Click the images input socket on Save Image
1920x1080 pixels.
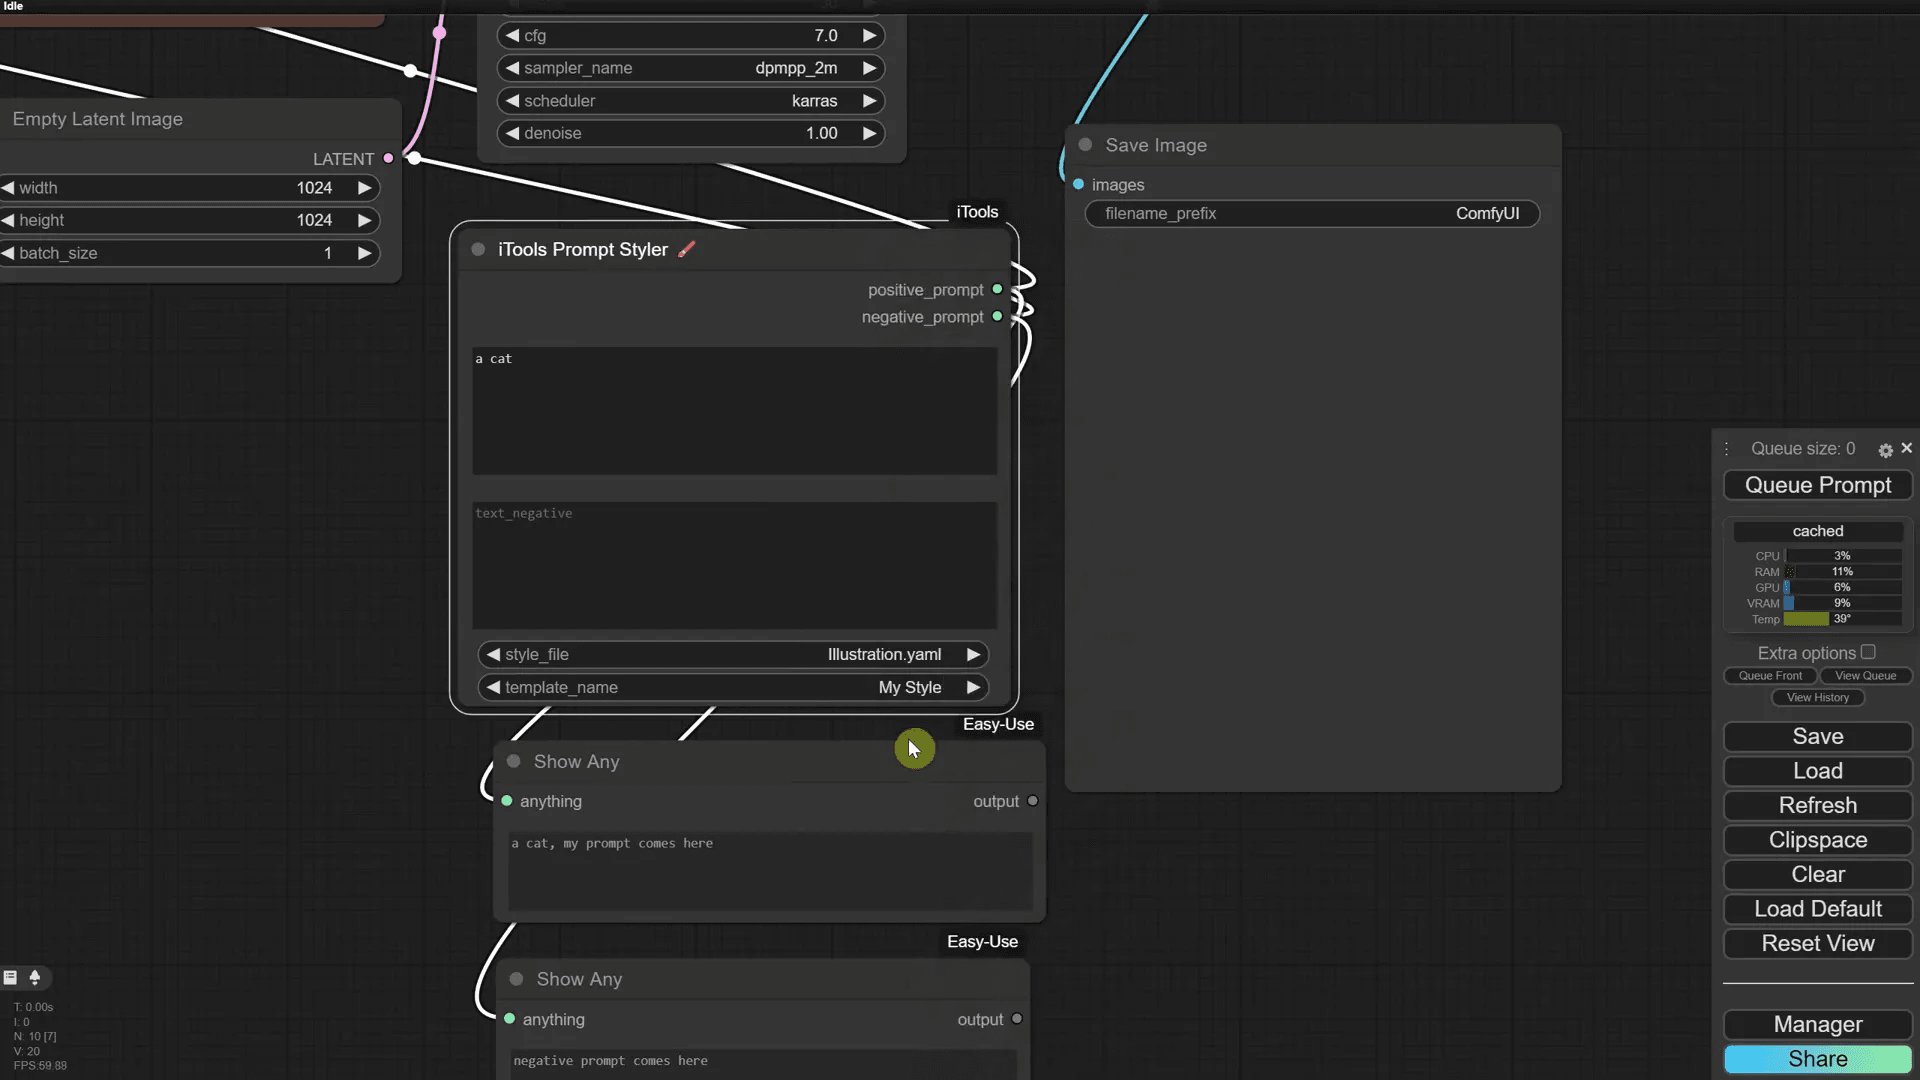(x=1078, y=185)
